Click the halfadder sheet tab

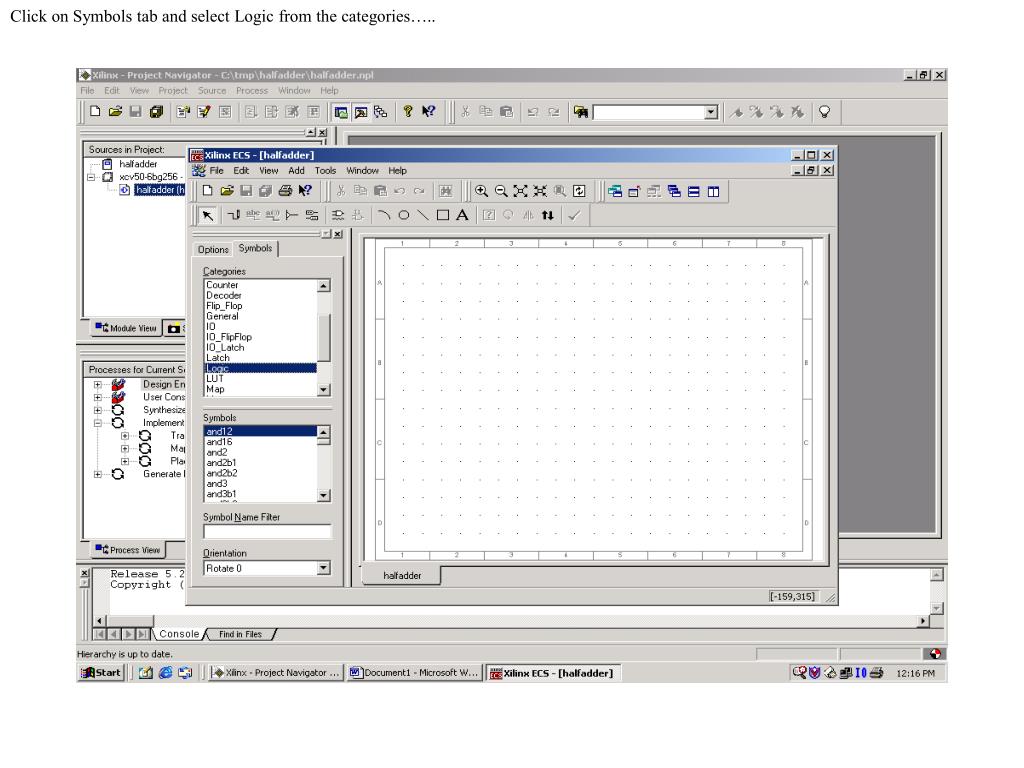pos(402,575)
